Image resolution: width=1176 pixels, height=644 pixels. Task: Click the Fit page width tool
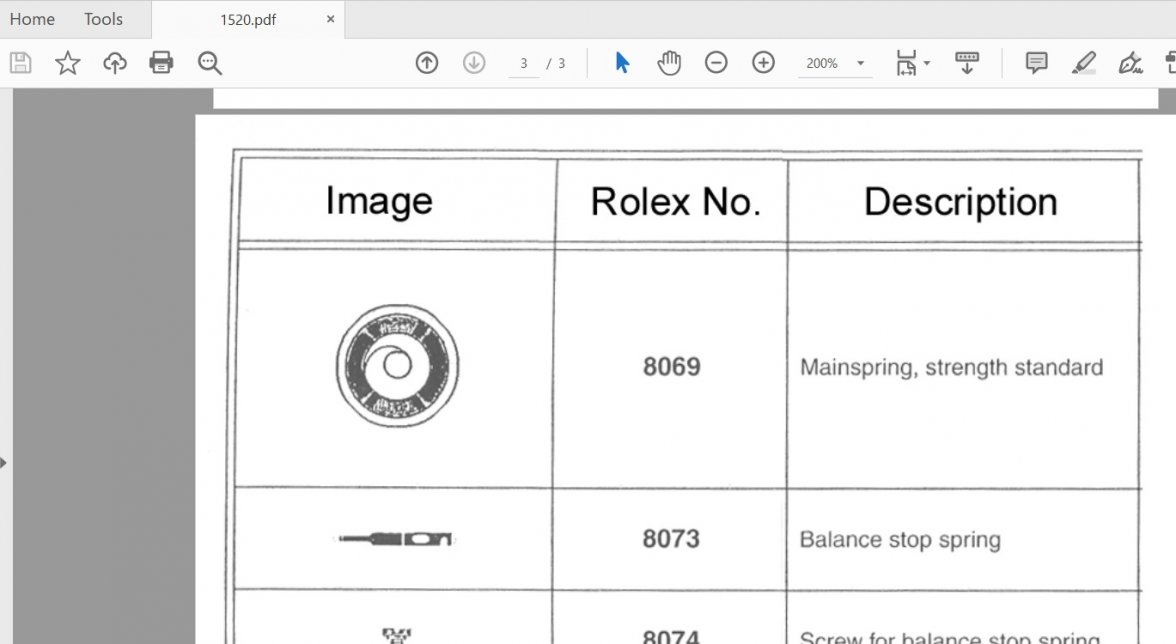tap(906, 63)
